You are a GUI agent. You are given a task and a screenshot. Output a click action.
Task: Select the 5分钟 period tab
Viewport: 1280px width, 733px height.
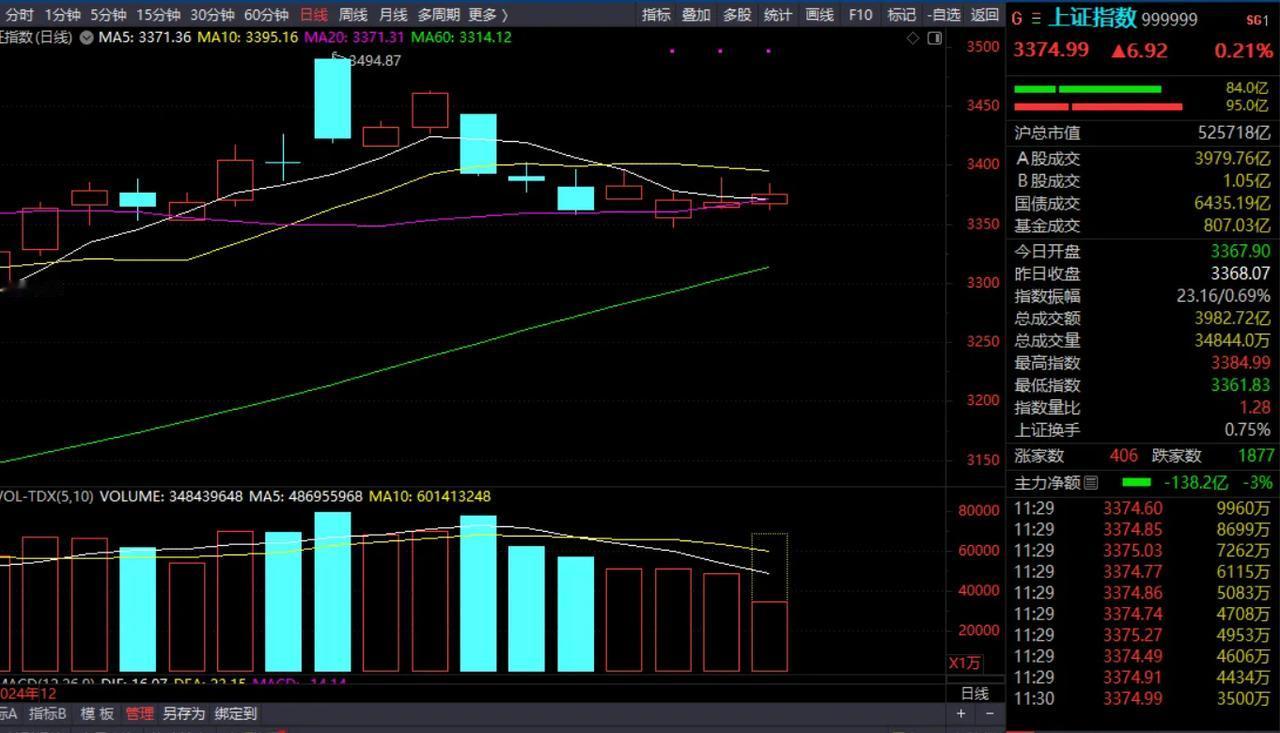(x=107, y=15)
